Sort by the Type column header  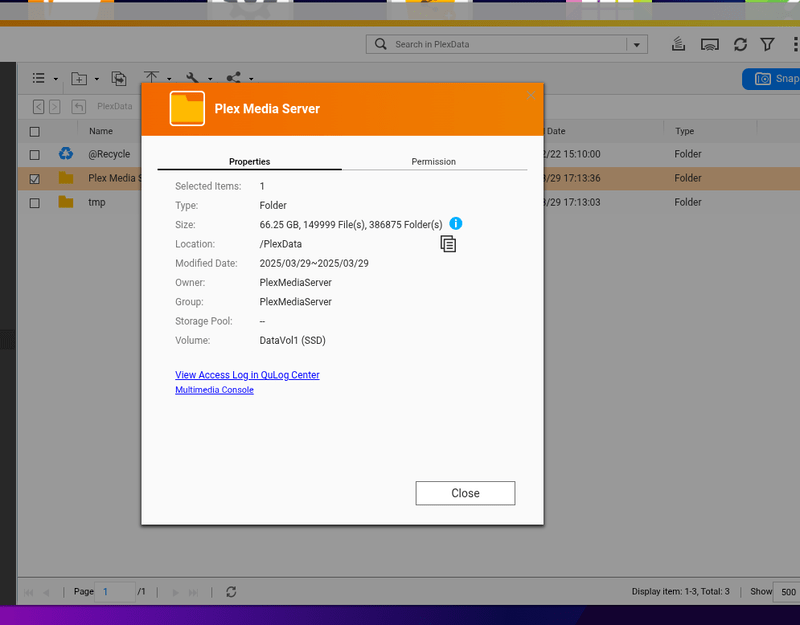coord(684,131)
